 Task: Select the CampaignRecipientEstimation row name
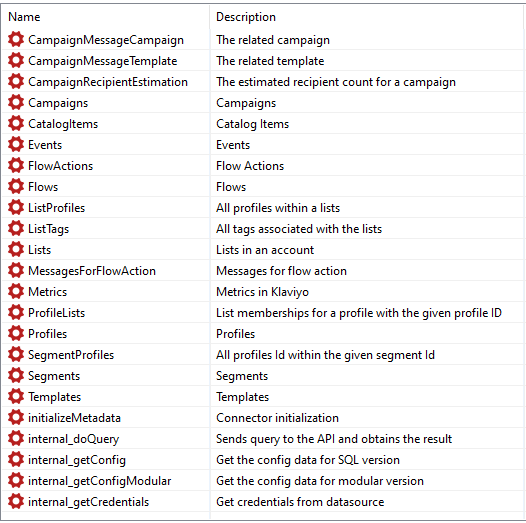coord(108,82)
